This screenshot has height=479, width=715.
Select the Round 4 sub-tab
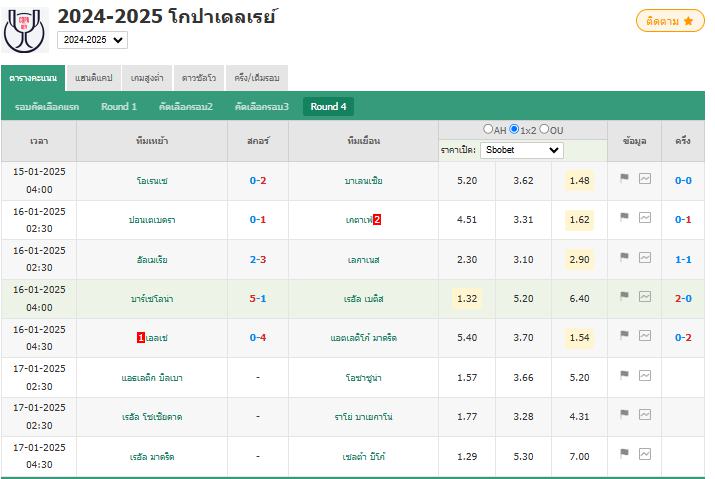point(328,107)
